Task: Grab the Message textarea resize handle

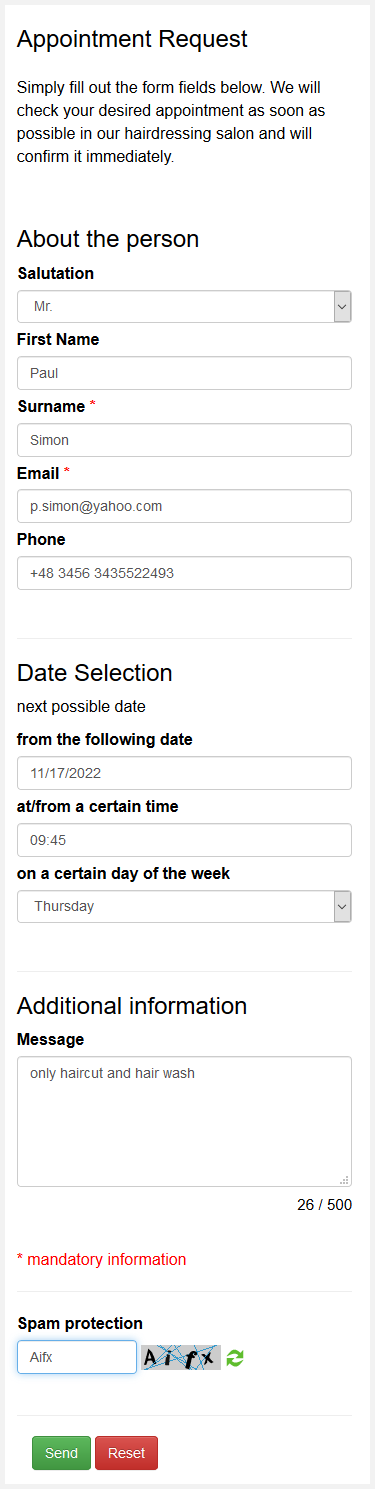Action: [345, 1180]
